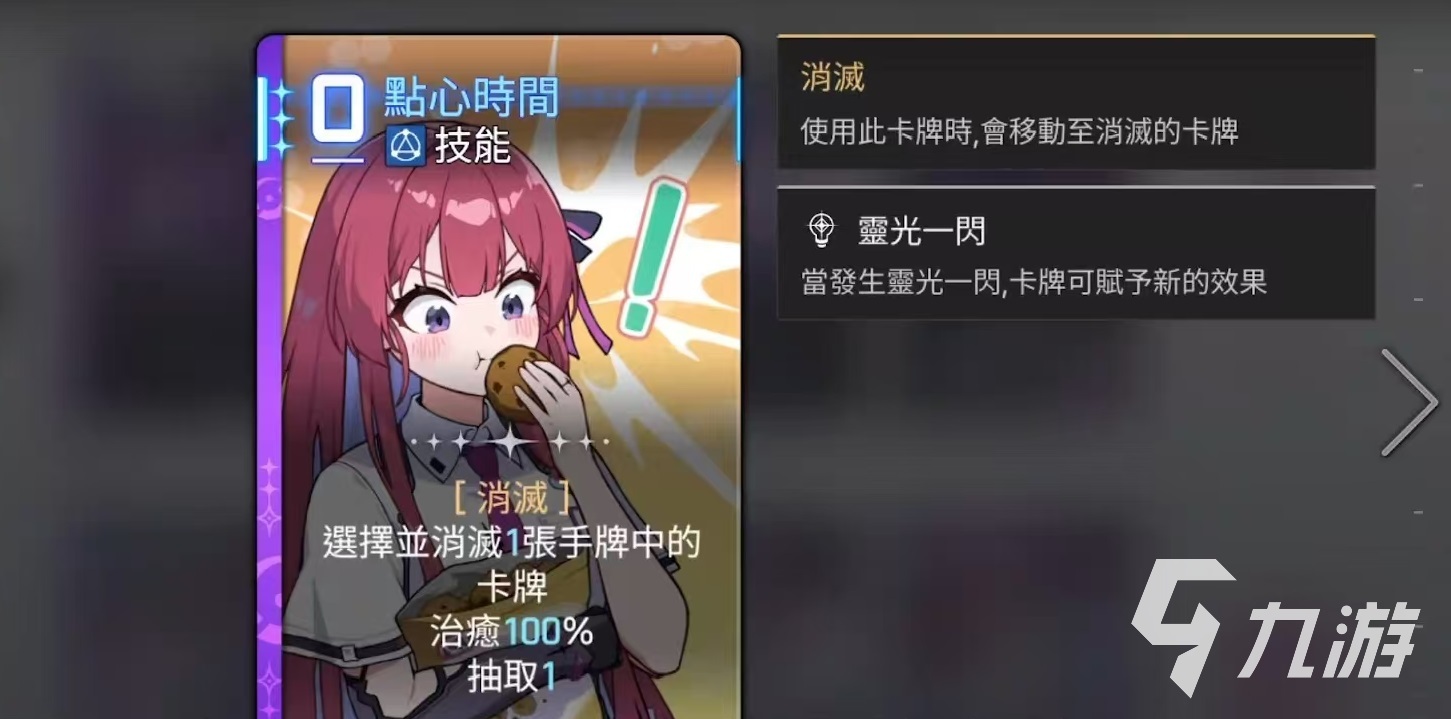Click the cookie in the character's hand
The image size is (1451, 719).
pos(519,382)
